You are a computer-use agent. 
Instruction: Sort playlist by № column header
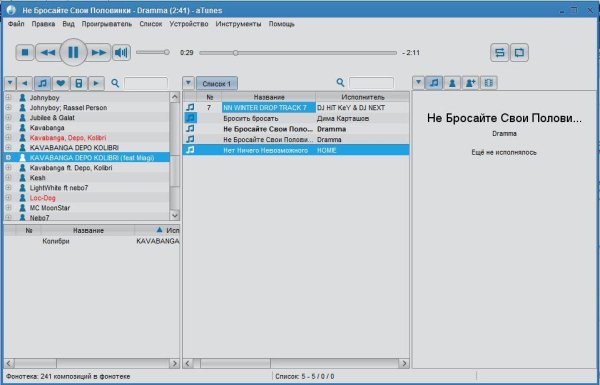tap(209, 97)
